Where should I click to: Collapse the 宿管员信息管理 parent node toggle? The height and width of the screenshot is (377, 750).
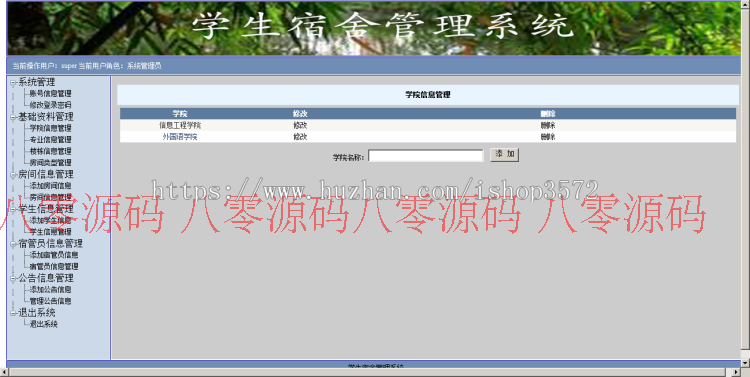(x=13, y=244)
